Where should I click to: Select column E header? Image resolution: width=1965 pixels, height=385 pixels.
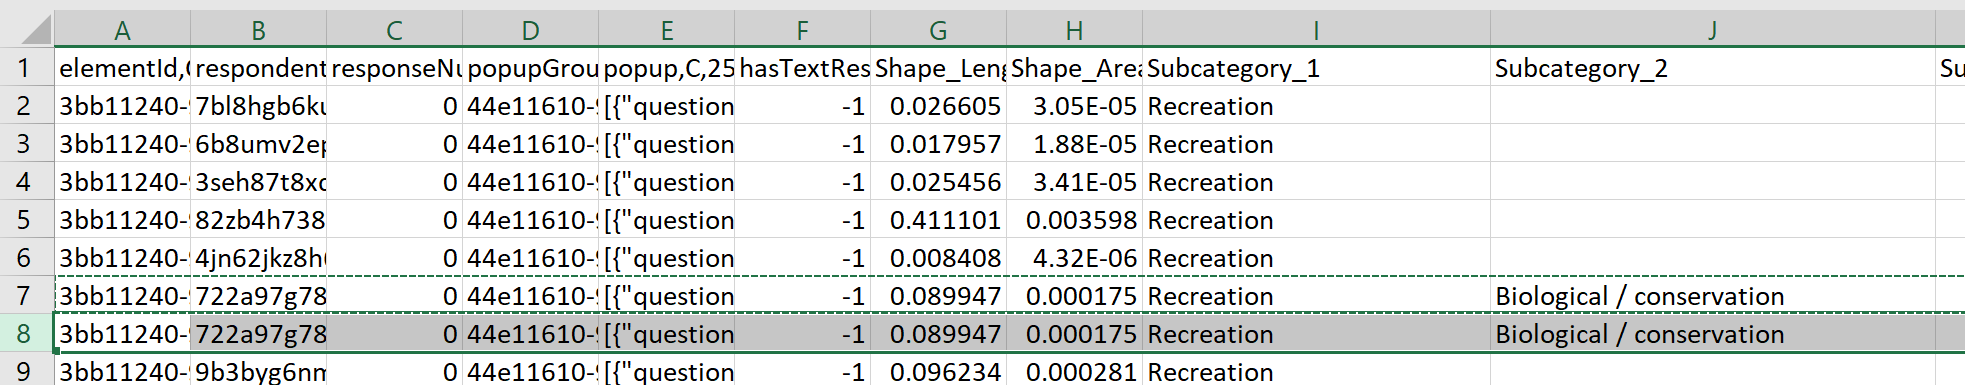(666, 30)
